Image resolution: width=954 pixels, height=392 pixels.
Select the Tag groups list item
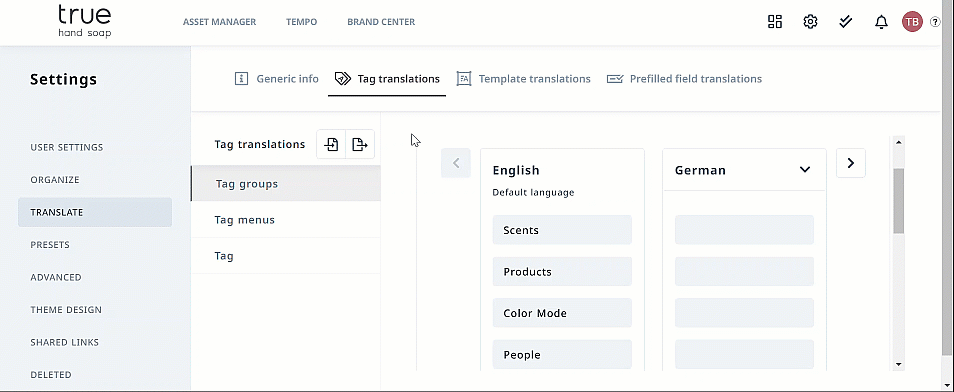tap(286, 184)
